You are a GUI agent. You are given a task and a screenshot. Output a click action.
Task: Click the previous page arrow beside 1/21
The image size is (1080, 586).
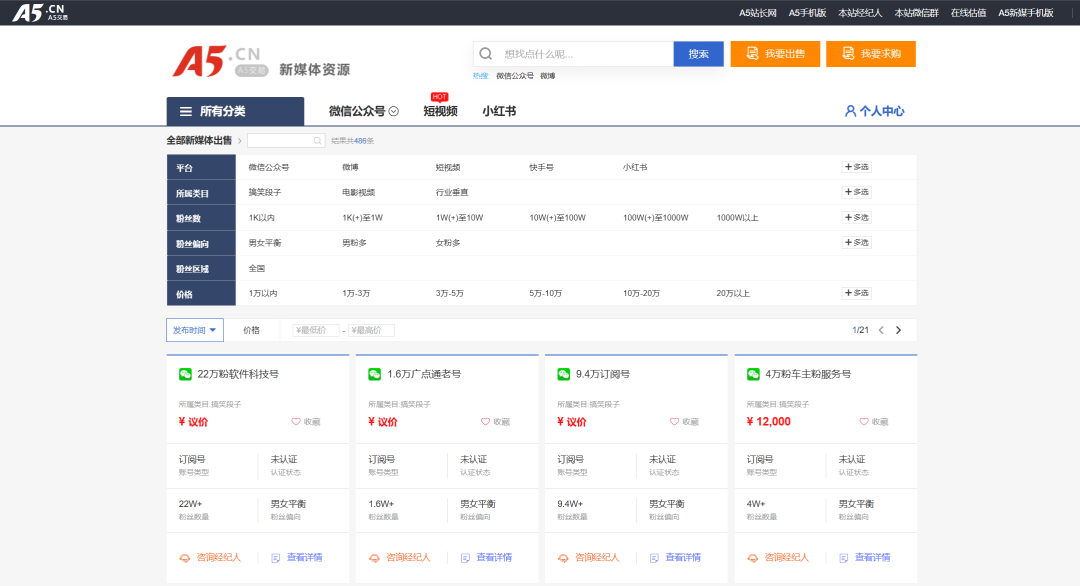[881, 330]
